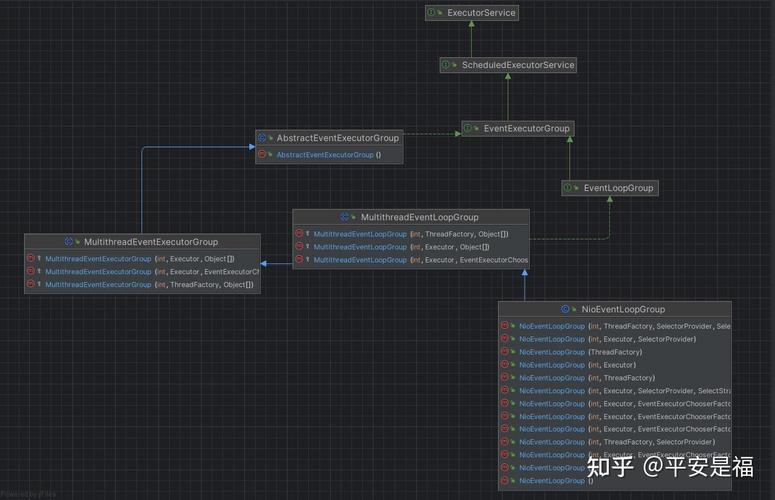The image size is (775, 500).
Task: Click NioEventLoopGroup (int, ThreadFactory) constructor text
Action: coord(587,378)
